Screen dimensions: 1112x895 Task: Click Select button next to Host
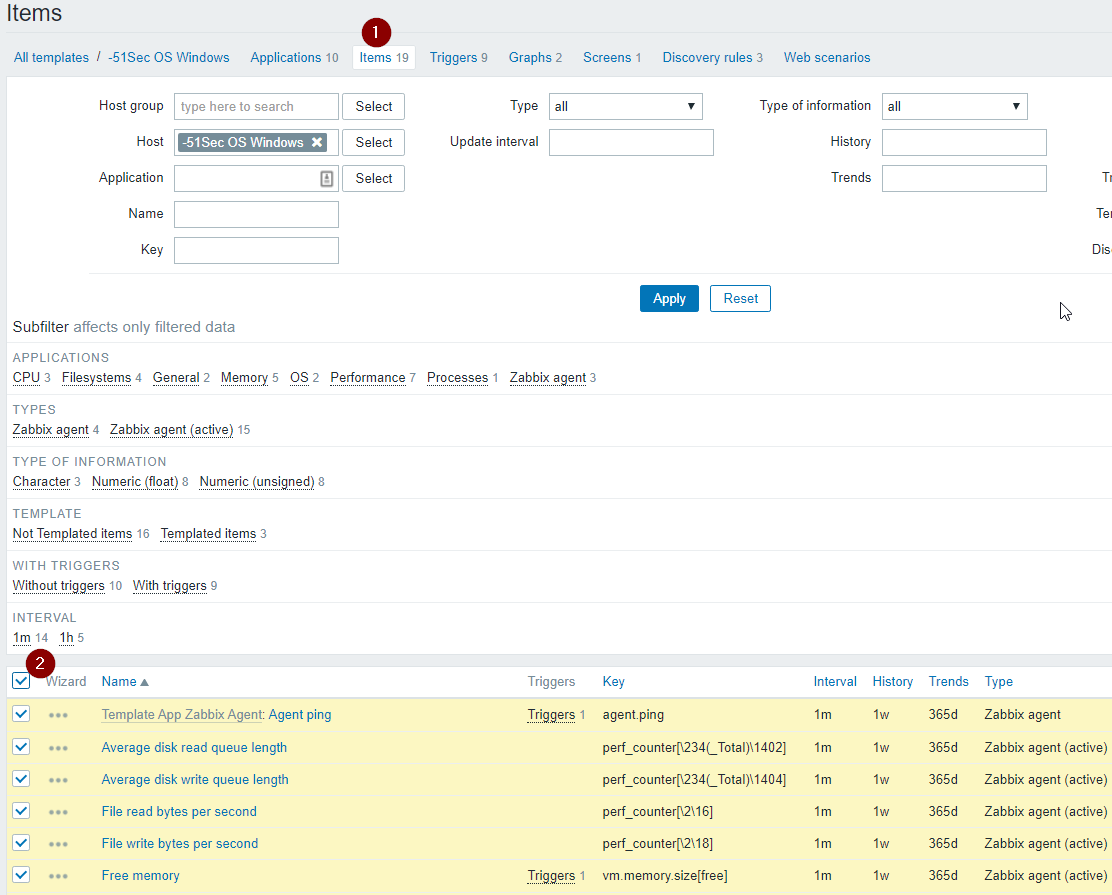pyautogui.click(x=374, y=143)
